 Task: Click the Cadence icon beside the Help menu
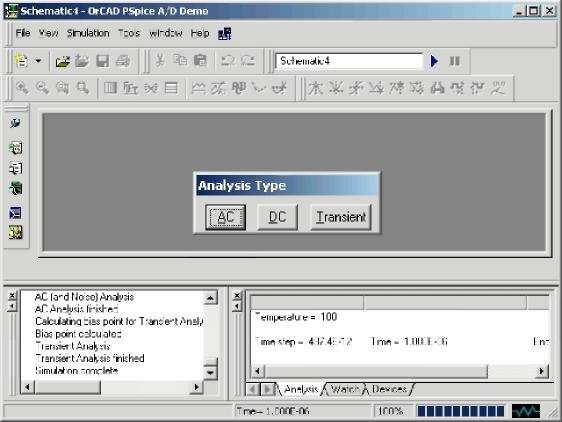click(x=225, y=33)
